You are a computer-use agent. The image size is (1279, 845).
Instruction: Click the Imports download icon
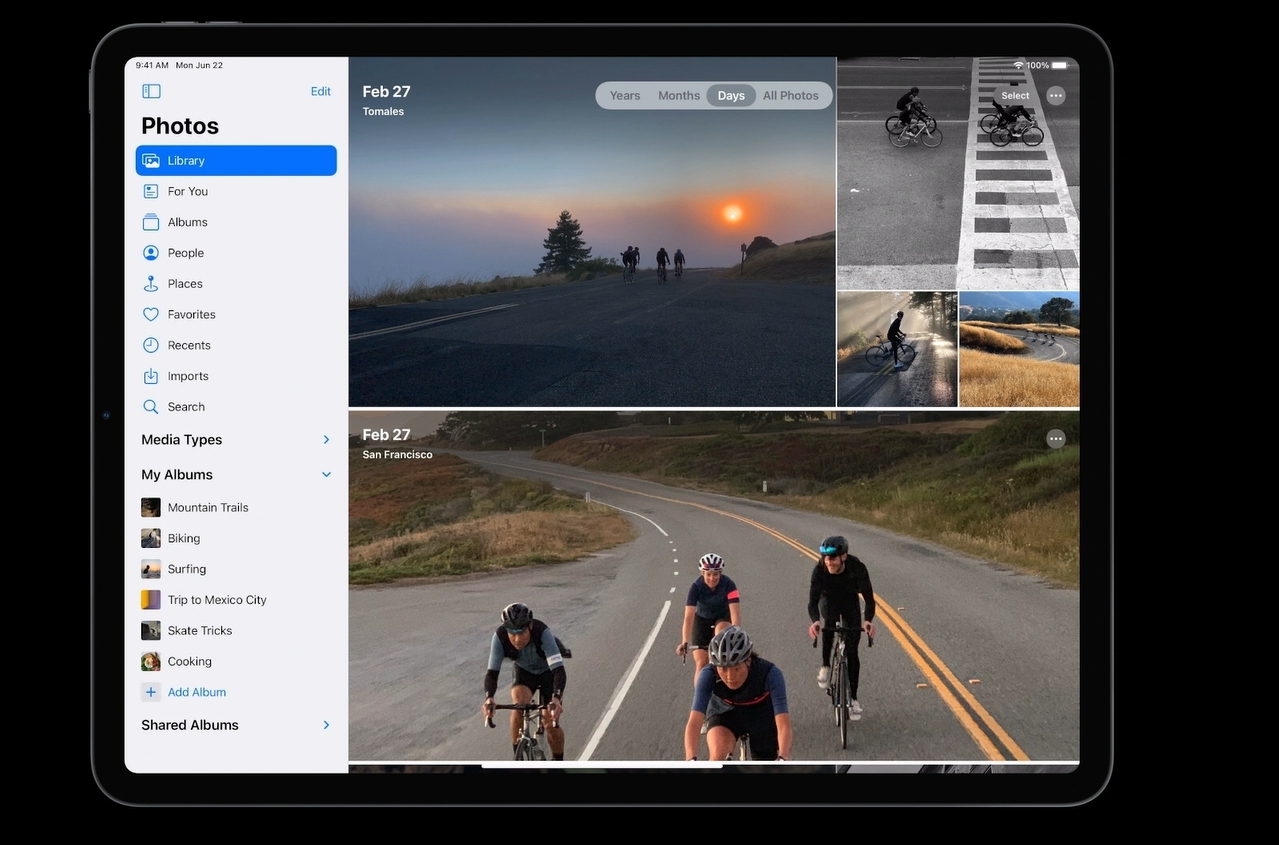151,376
